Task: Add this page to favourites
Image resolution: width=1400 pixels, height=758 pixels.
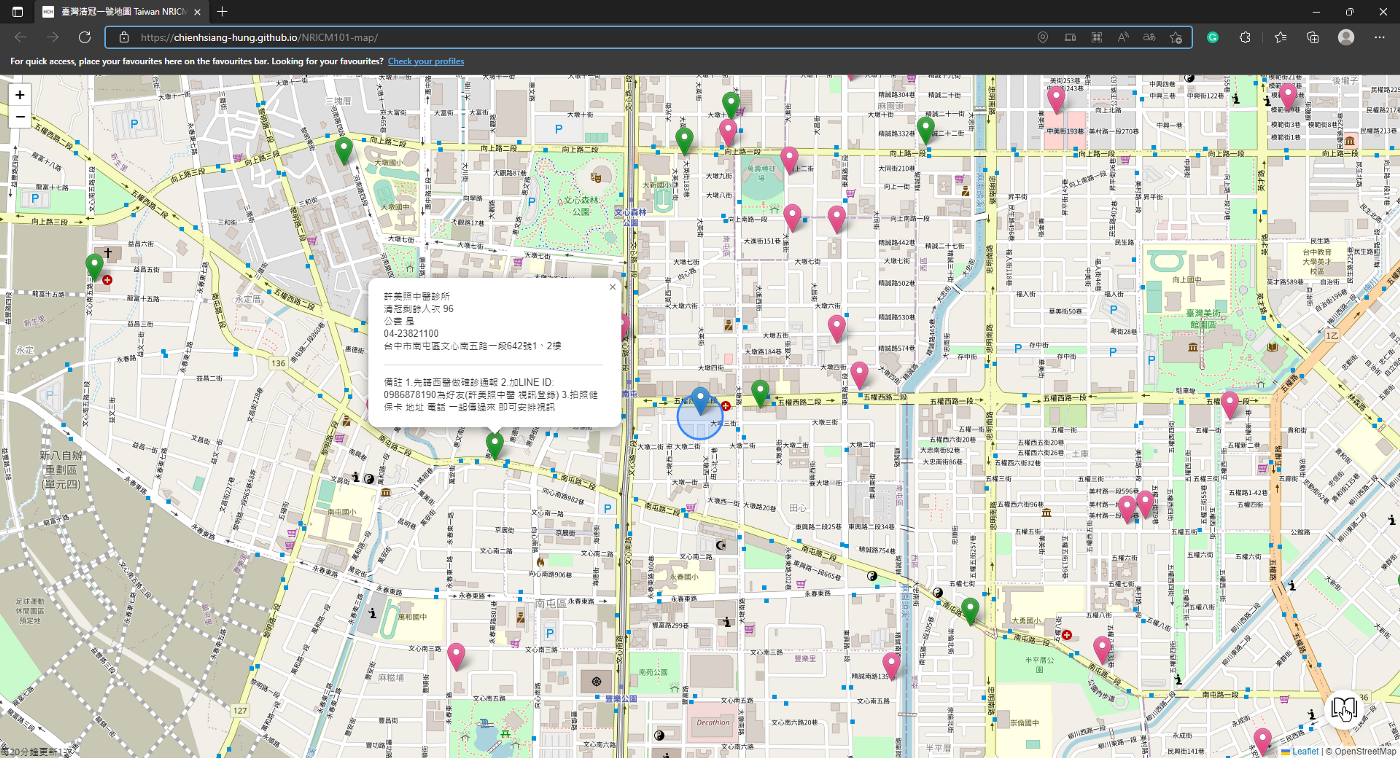Action: [x=1176, y=37]
